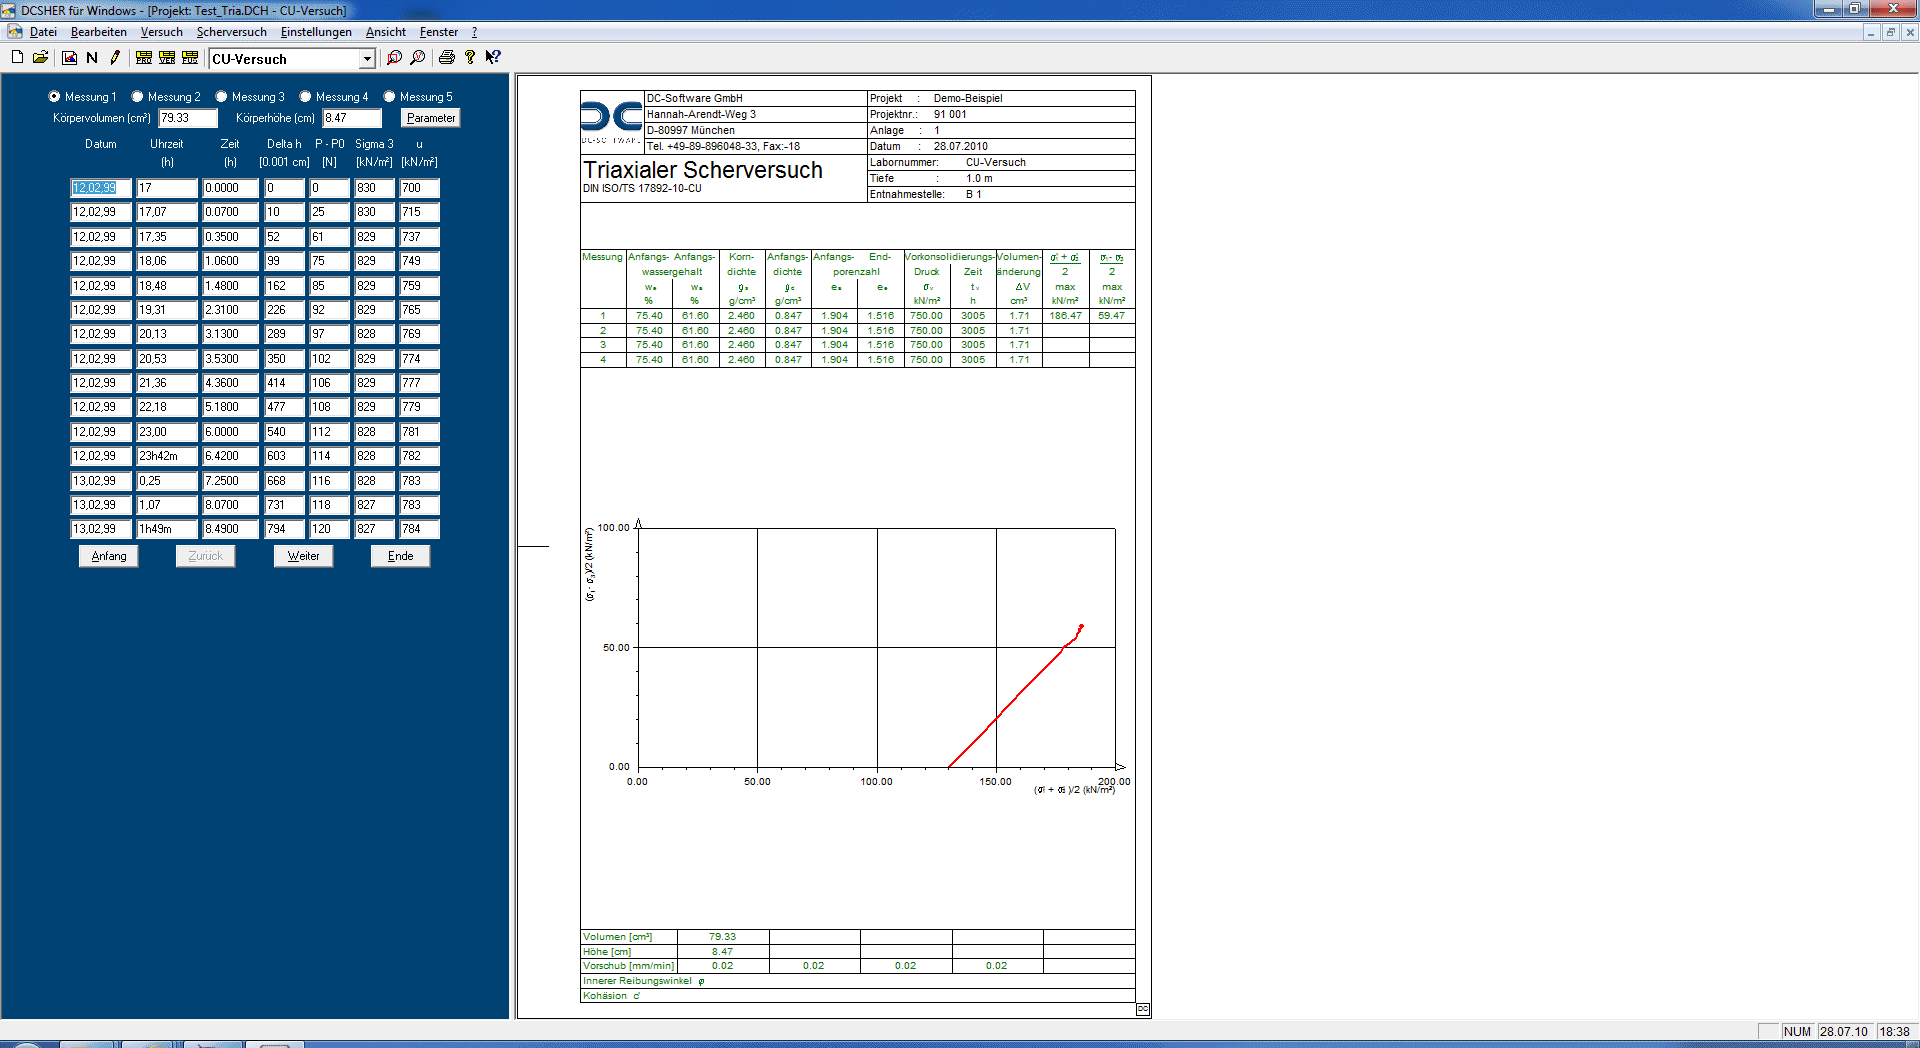This screenshot has height=1048, width=1920.
Task: Click the u field showing 765
Action: [x=419, y=310]
